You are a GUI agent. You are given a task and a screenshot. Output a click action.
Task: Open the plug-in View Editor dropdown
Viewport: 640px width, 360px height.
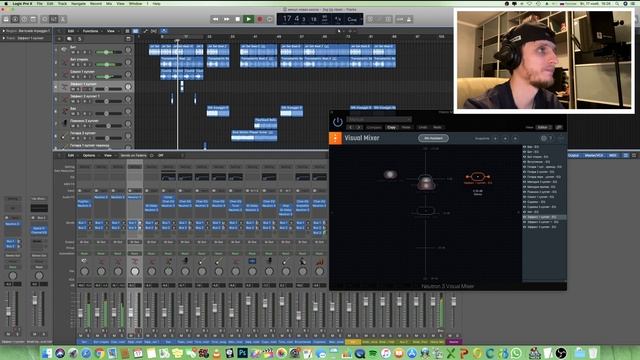544,127
